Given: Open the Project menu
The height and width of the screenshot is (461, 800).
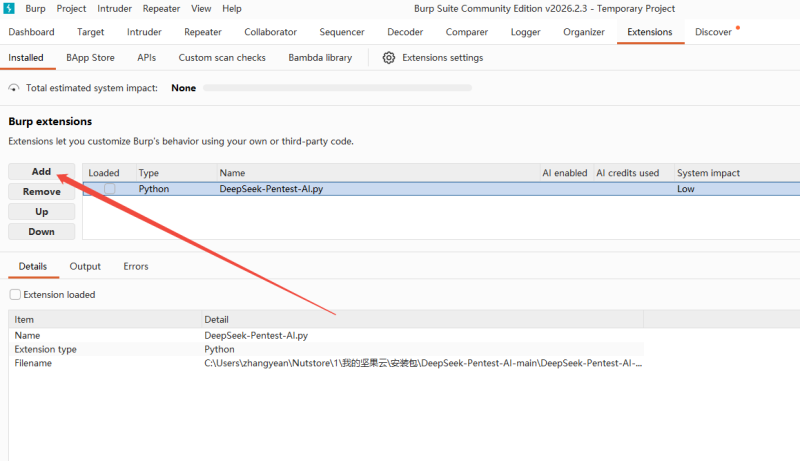Looking at the screenshot, I should (71, 8).
